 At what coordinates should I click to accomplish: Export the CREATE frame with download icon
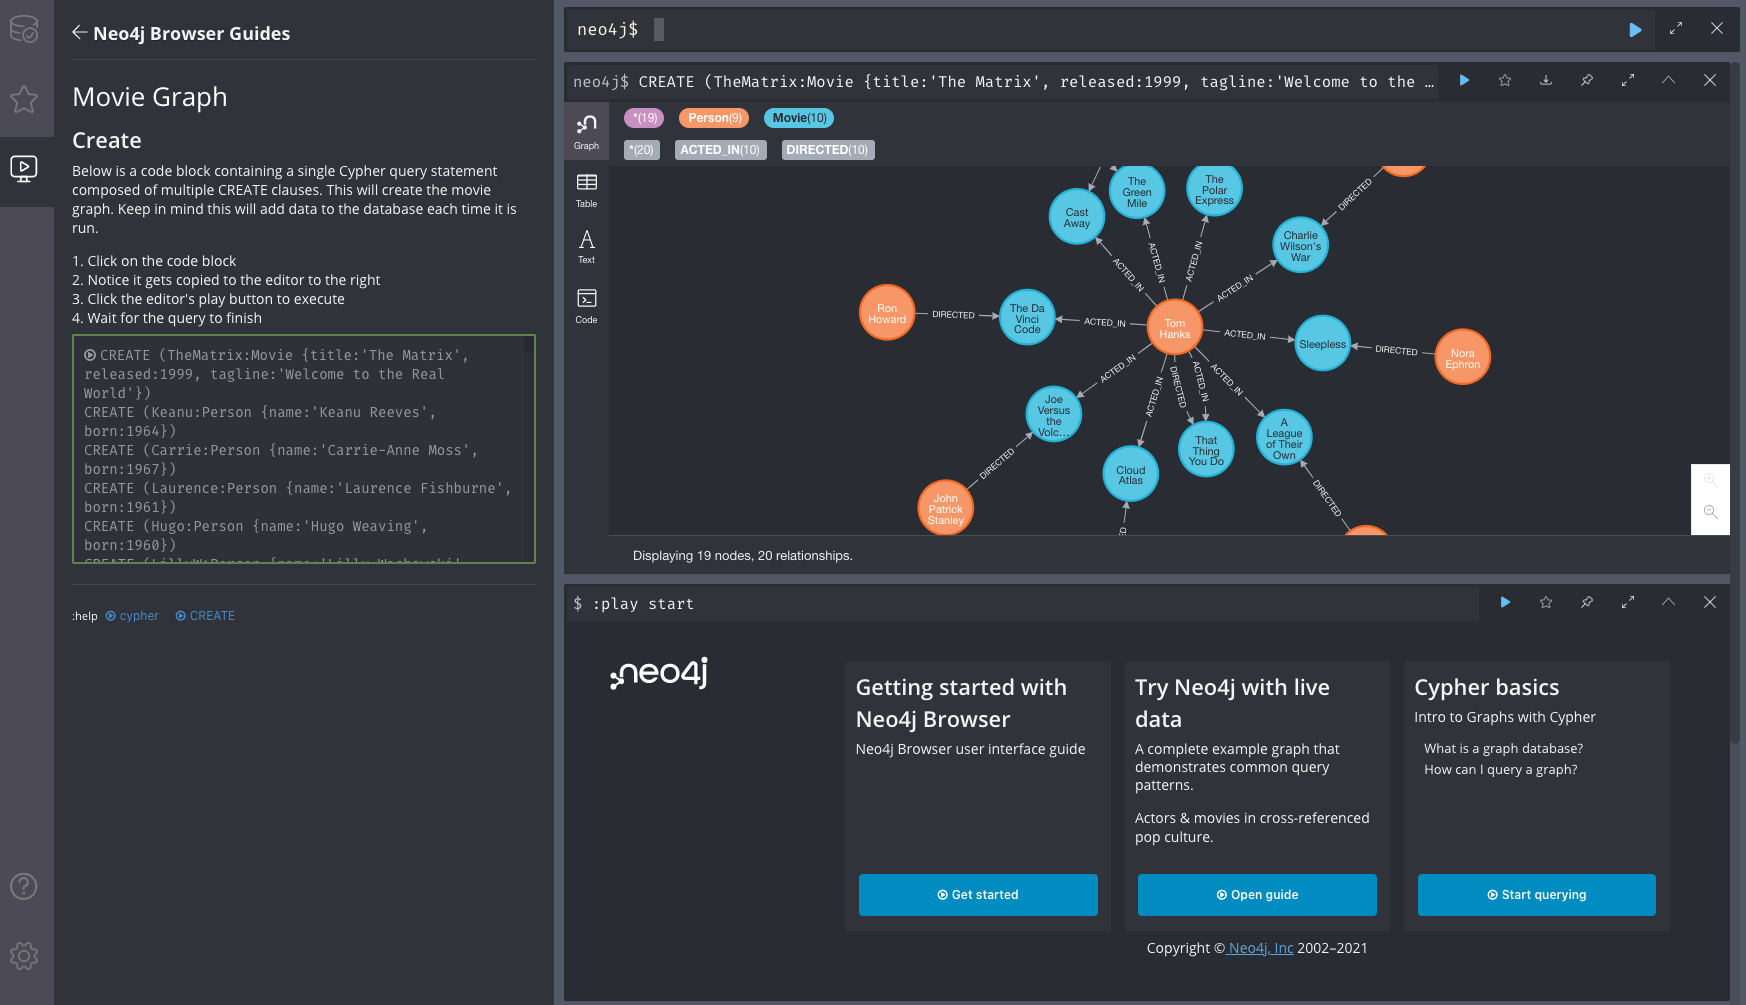pos(1546,80)
